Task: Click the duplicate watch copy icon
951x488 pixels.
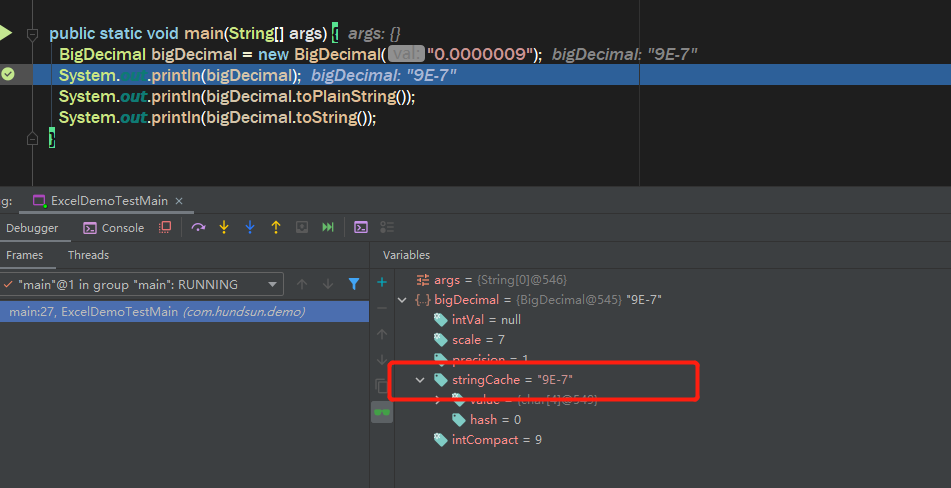Action: [381, 386]
